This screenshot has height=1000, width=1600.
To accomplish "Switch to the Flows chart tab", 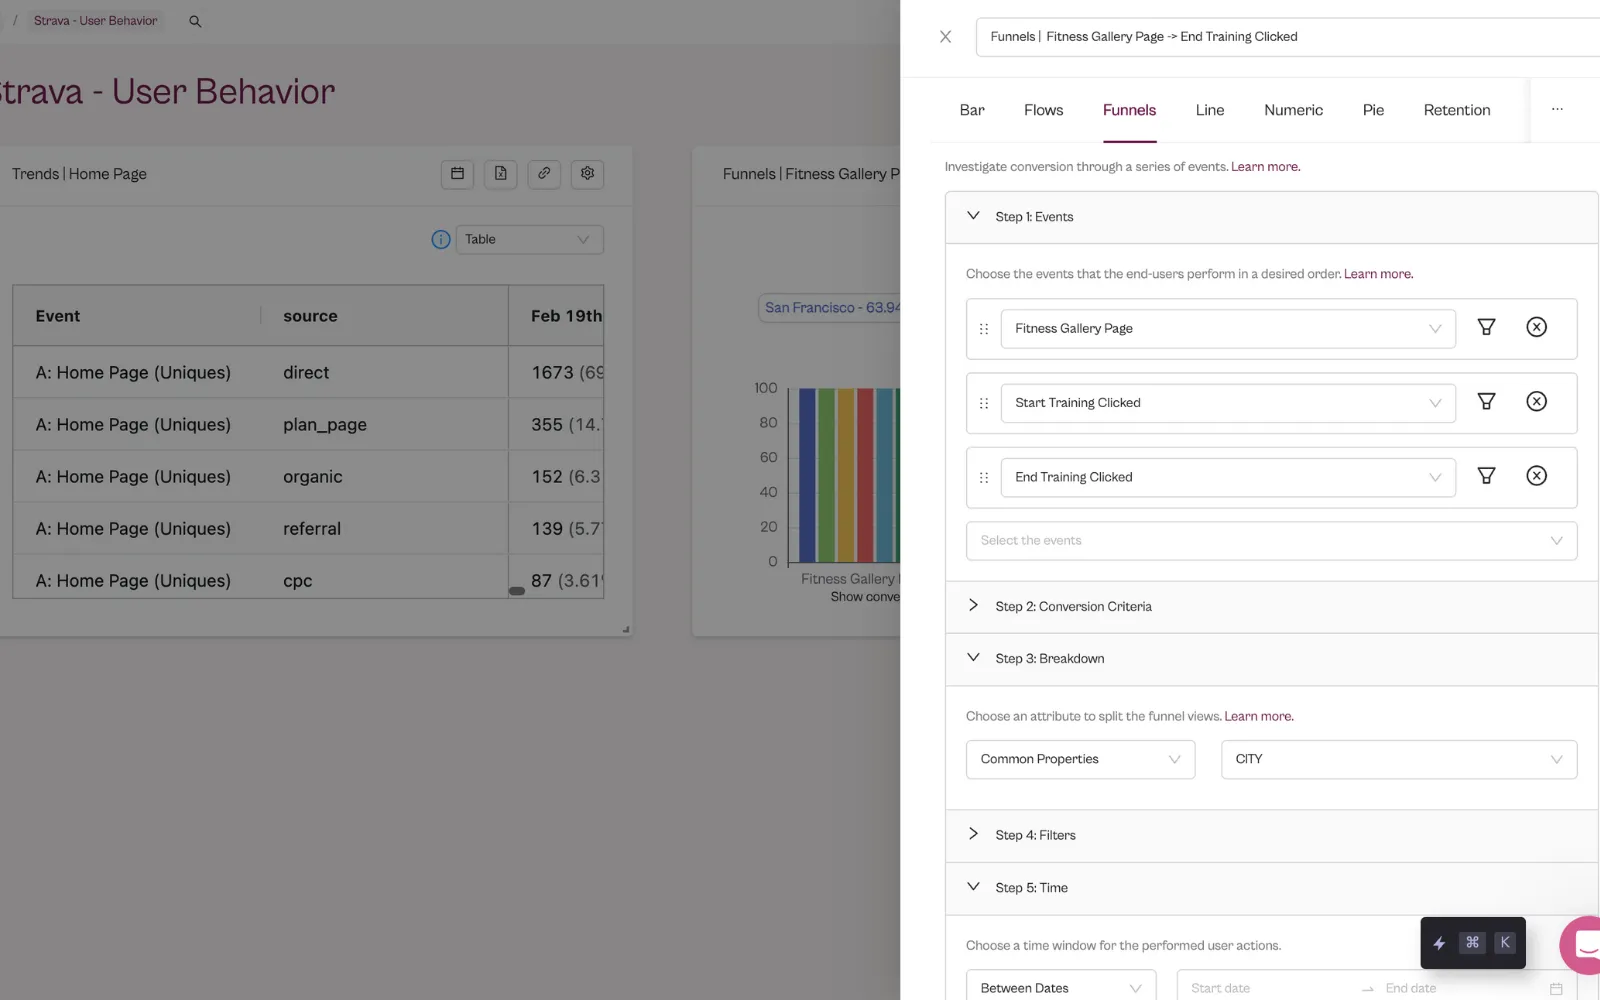I will pos(1043,110).
